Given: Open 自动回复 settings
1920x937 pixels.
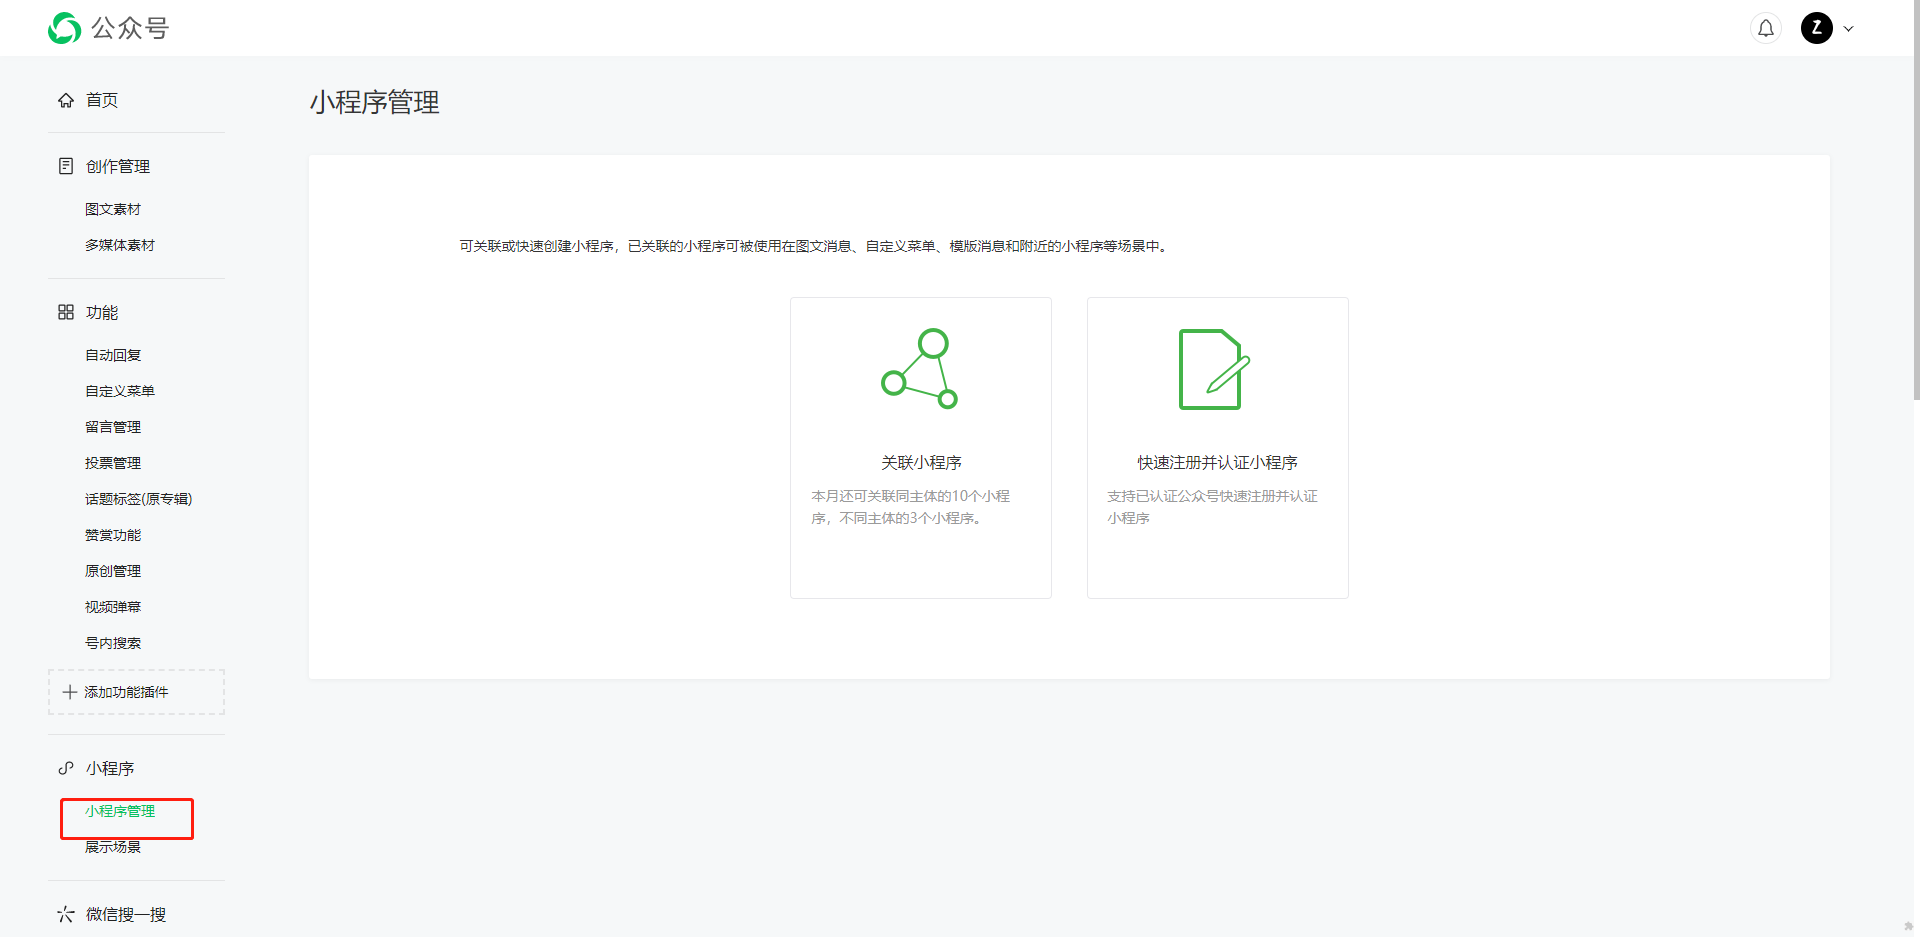Looking at the screenshot, I should click(x=113, y=355).
